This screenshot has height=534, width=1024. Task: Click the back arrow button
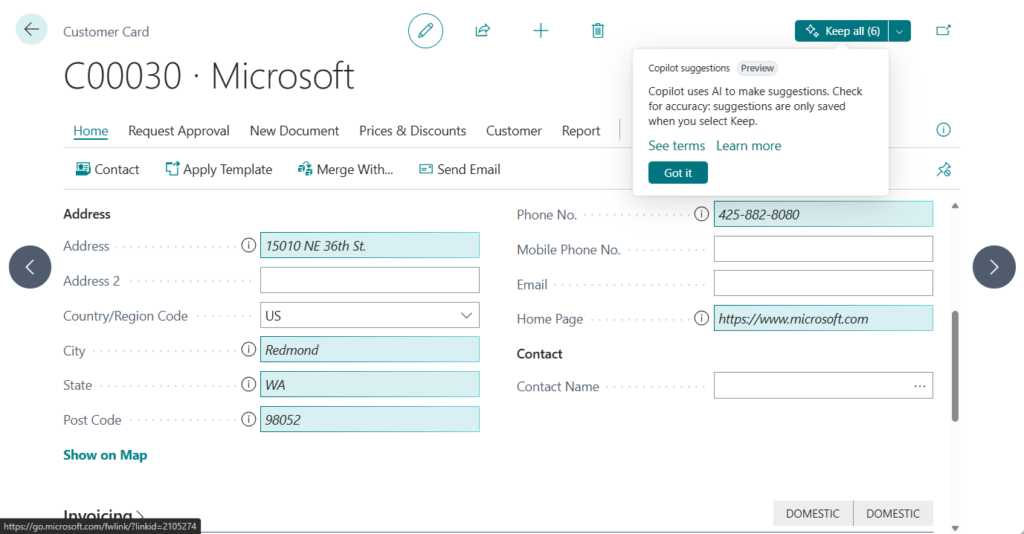click(31, 30)
